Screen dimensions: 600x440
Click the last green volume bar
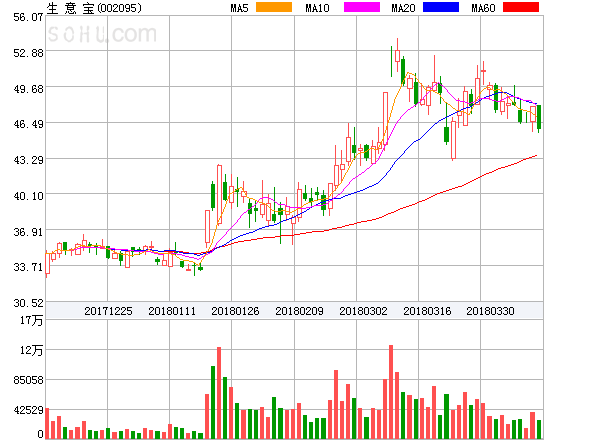[539, 429]
